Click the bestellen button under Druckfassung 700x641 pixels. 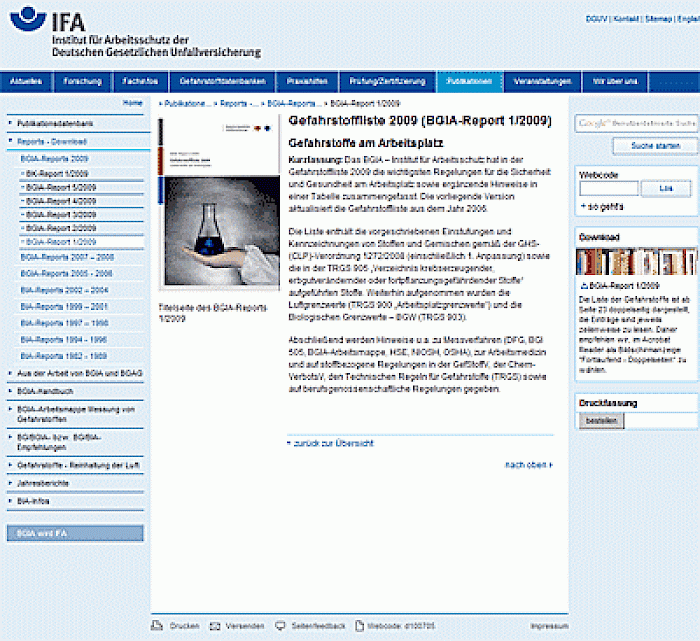click(598, 421)
